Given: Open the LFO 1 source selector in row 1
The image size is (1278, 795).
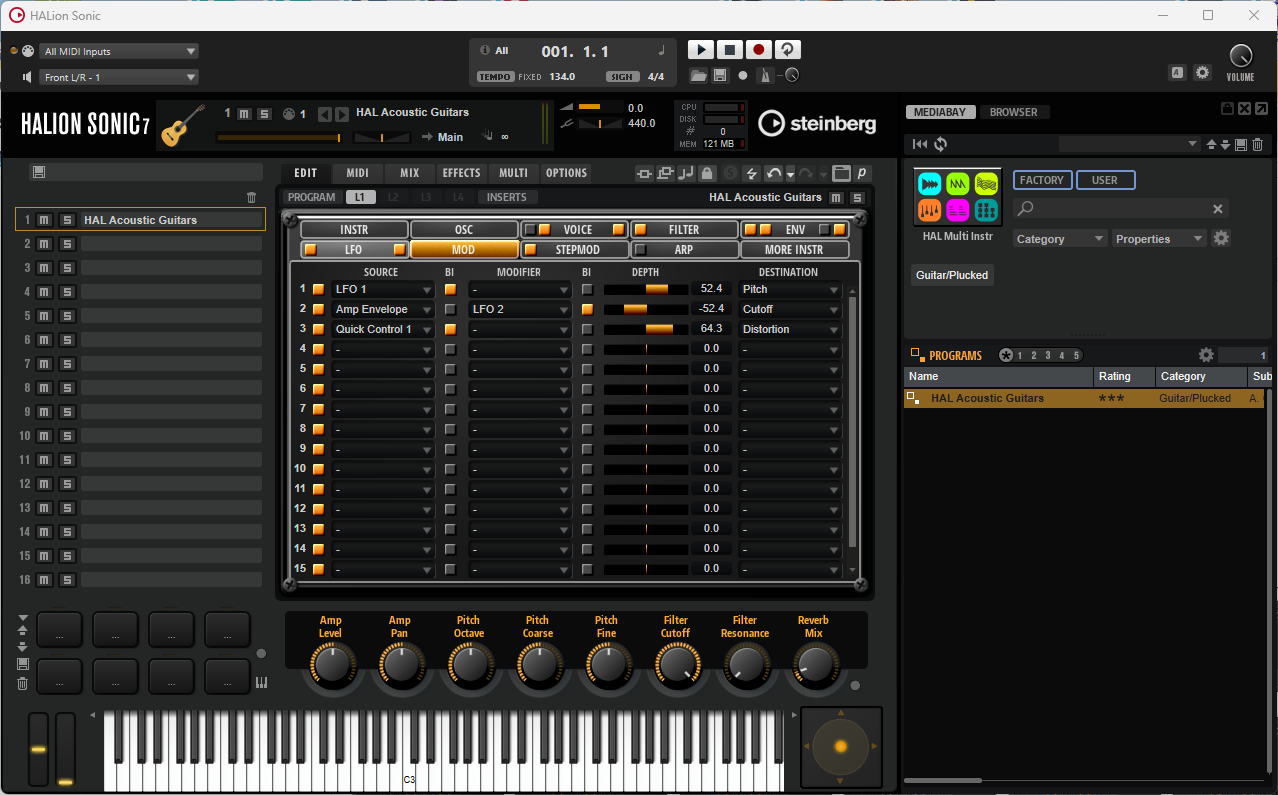Looking at the screenshot, I should click(x=383, y=288).
